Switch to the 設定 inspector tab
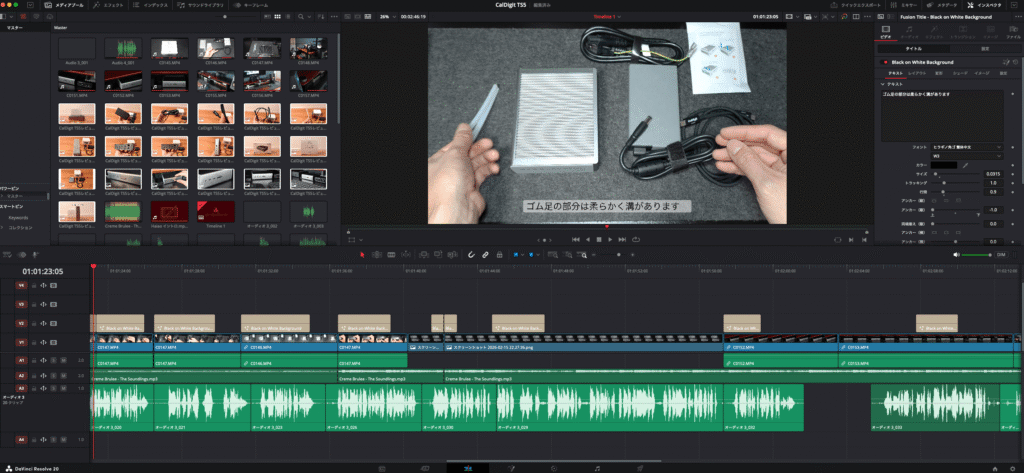The image size is (1024, 473). [x=985, y=47]
